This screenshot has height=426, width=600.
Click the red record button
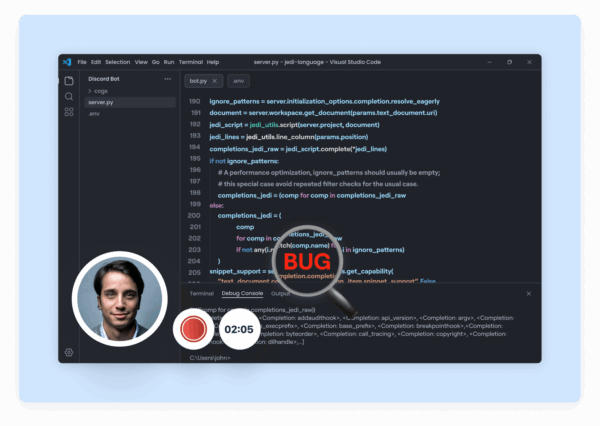point(191,328)
